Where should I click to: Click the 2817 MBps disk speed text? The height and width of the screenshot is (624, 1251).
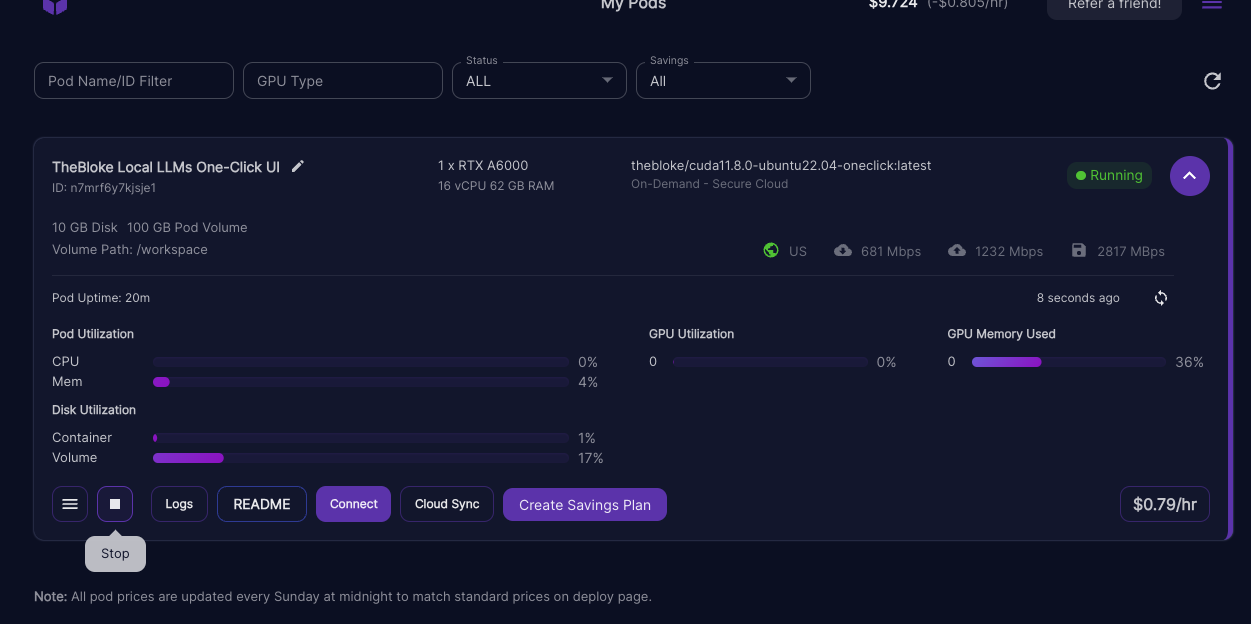[x=1131, y=251]
